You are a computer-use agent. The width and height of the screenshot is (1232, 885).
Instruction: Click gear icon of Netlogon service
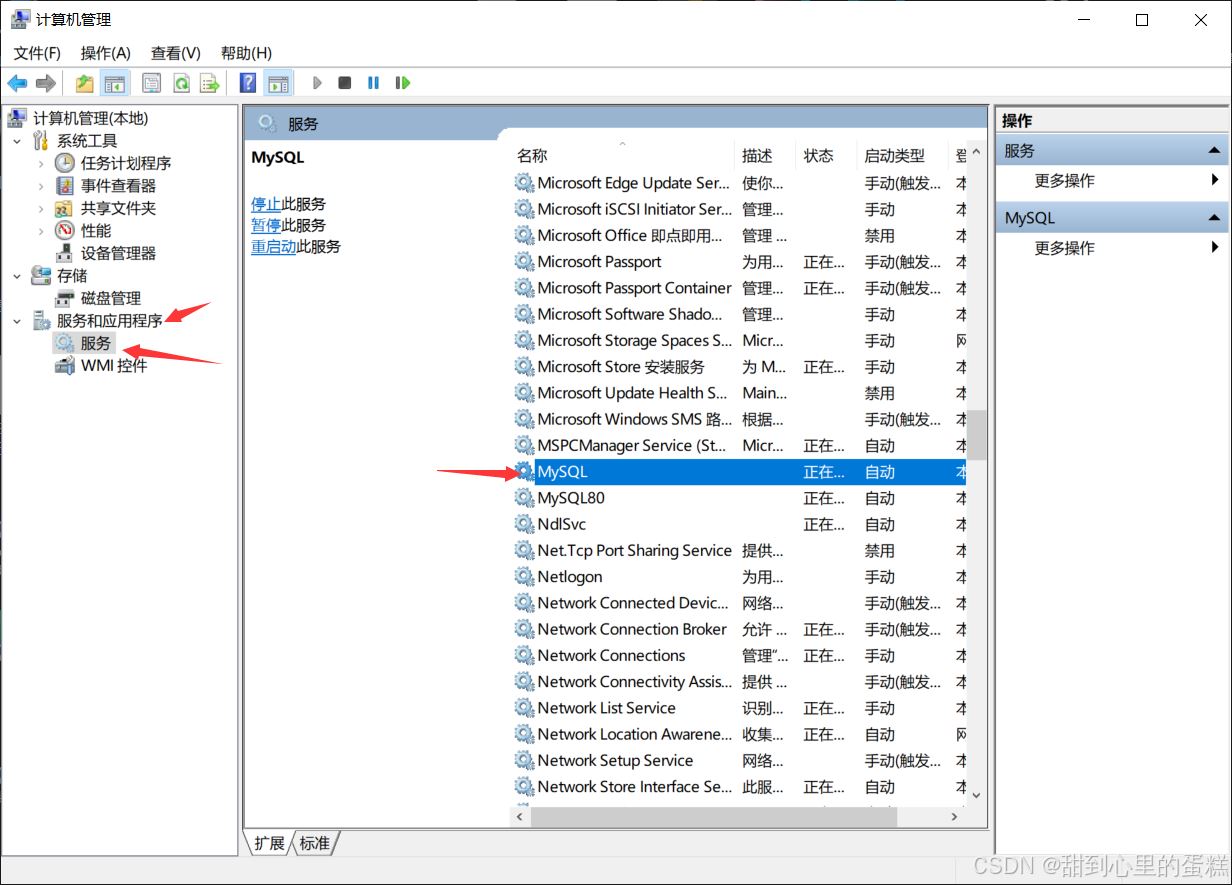pyautogui.click(x=524, y=577)
